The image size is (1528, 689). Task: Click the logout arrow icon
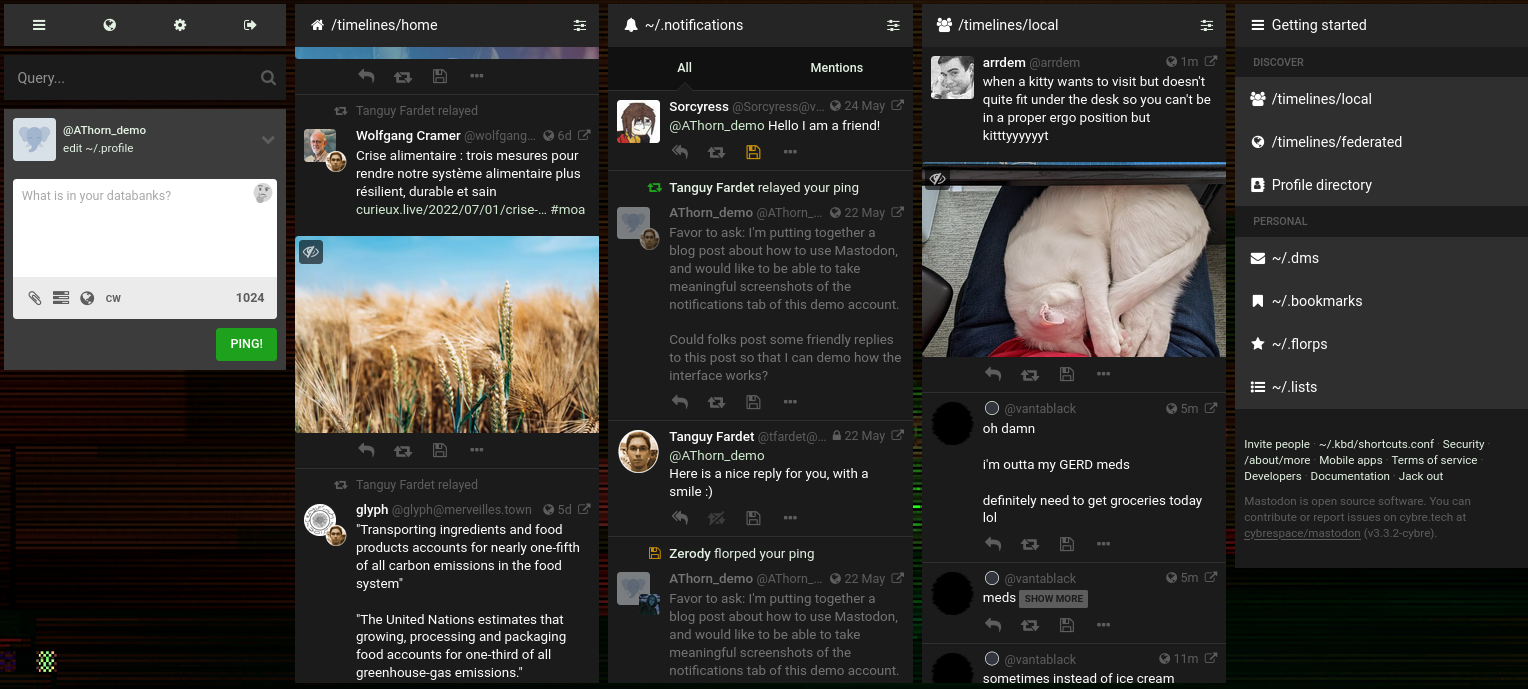(250, 25)
